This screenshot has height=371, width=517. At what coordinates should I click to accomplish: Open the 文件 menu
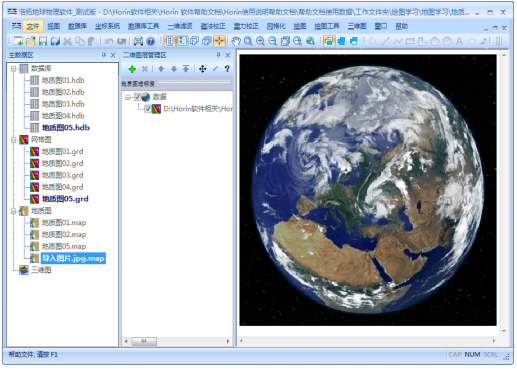[x=33, y=26]
